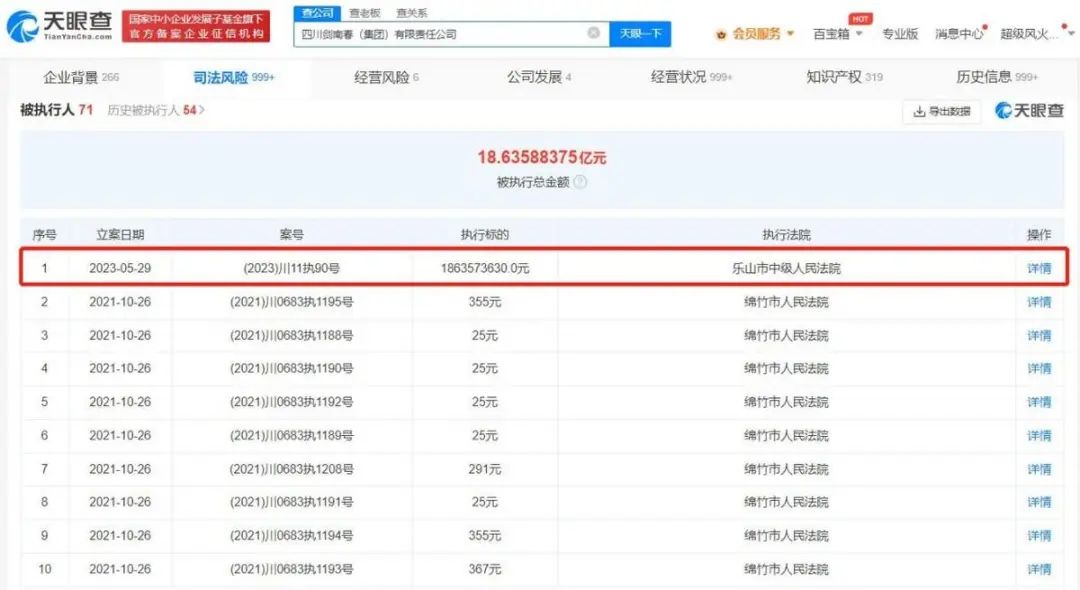Open 详情 for case 川0683执1192号
This screenshot has width=1080, height=590.
click(x=1039, y=402)
